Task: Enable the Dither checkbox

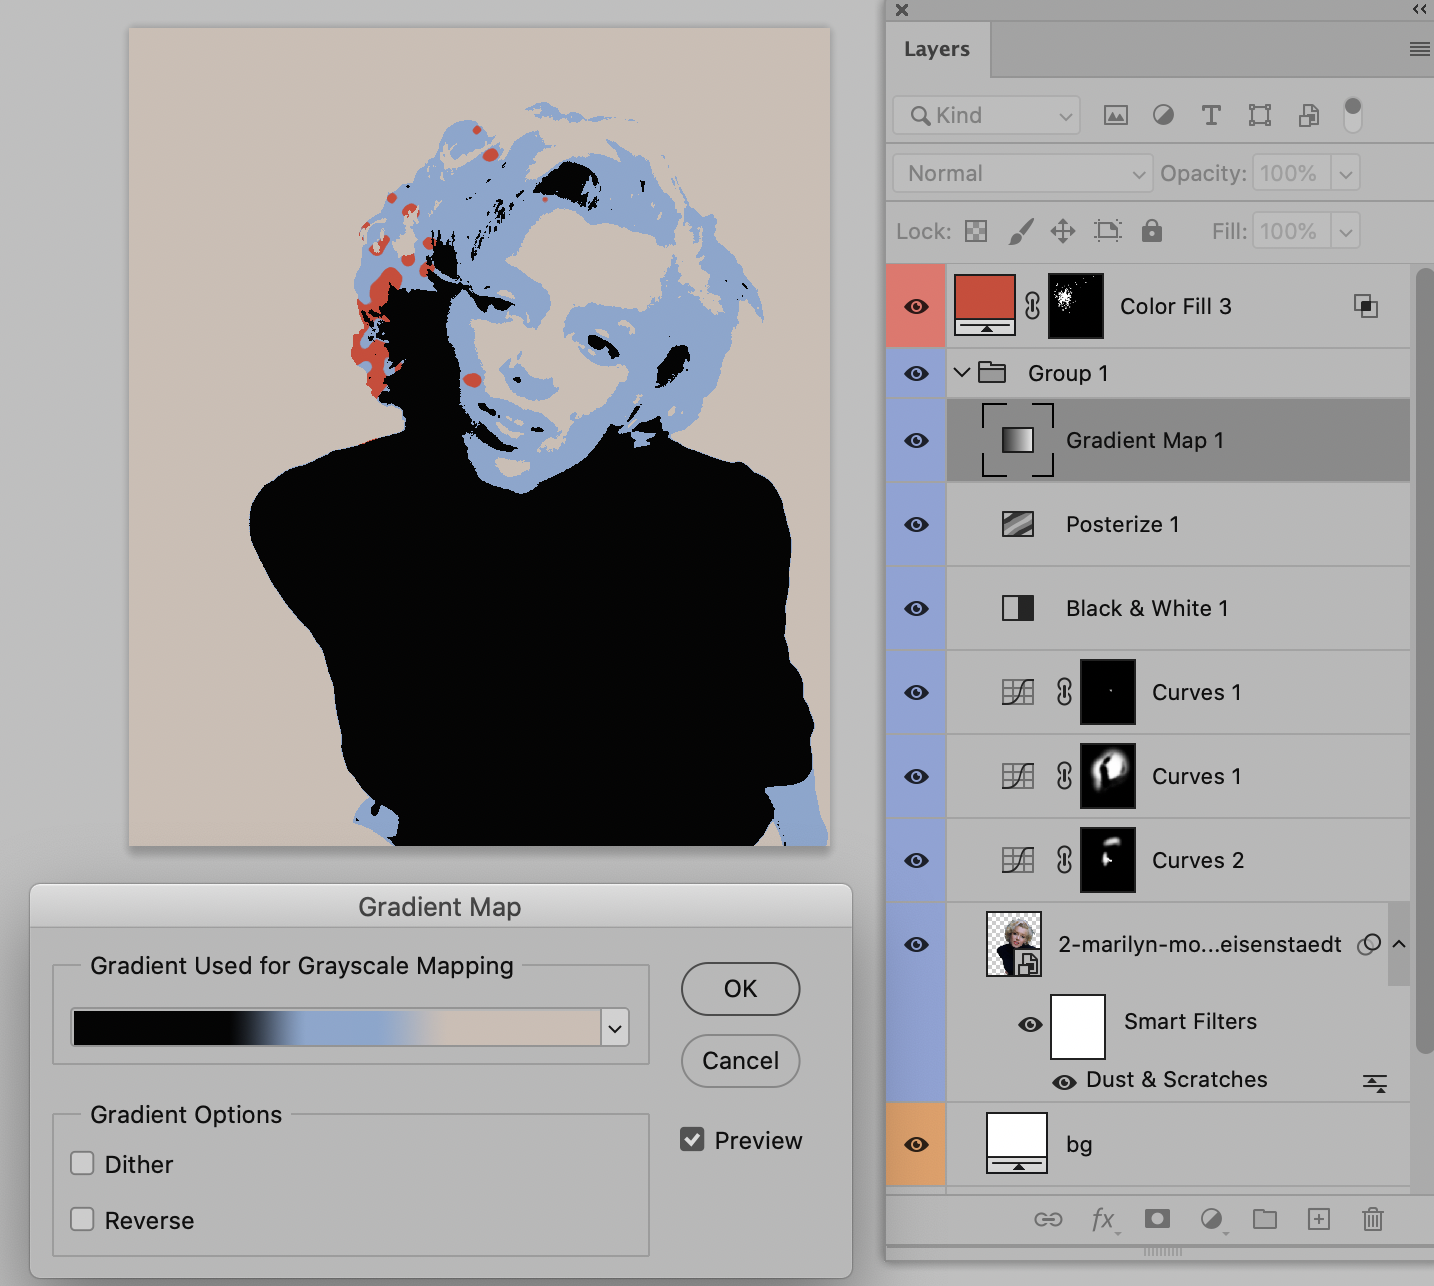Action: click(82, 1163)
